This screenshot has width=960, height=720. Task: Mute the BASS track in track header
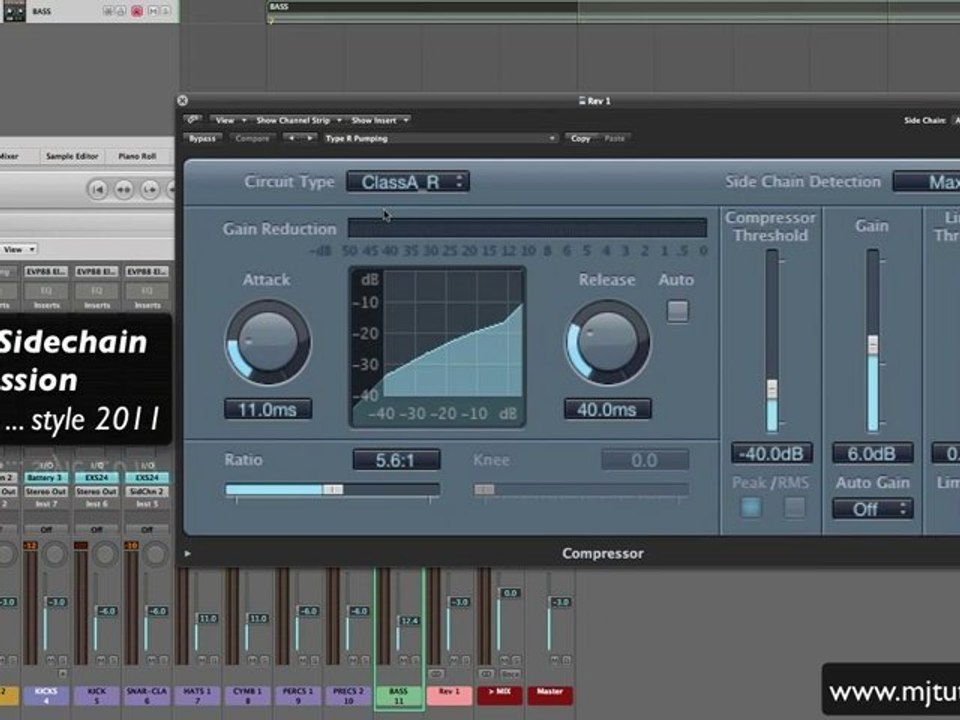(x=152, y=11)
